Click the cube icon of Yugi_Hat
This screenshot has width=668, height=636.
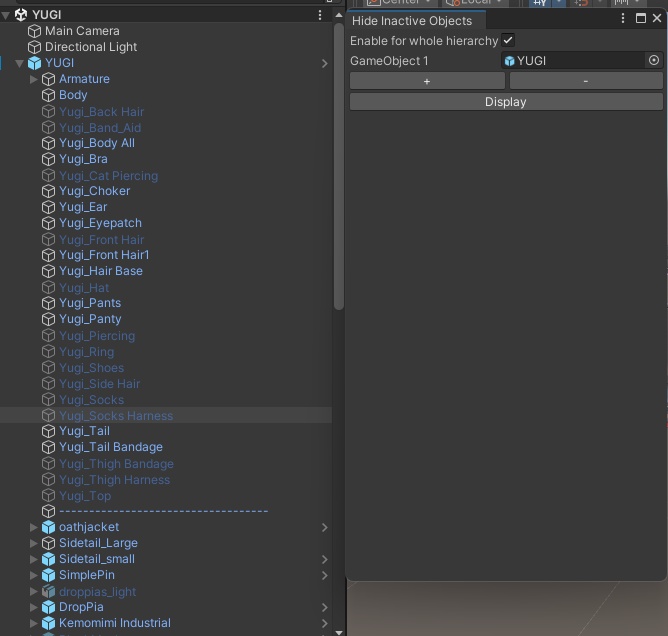coord(48,288)
